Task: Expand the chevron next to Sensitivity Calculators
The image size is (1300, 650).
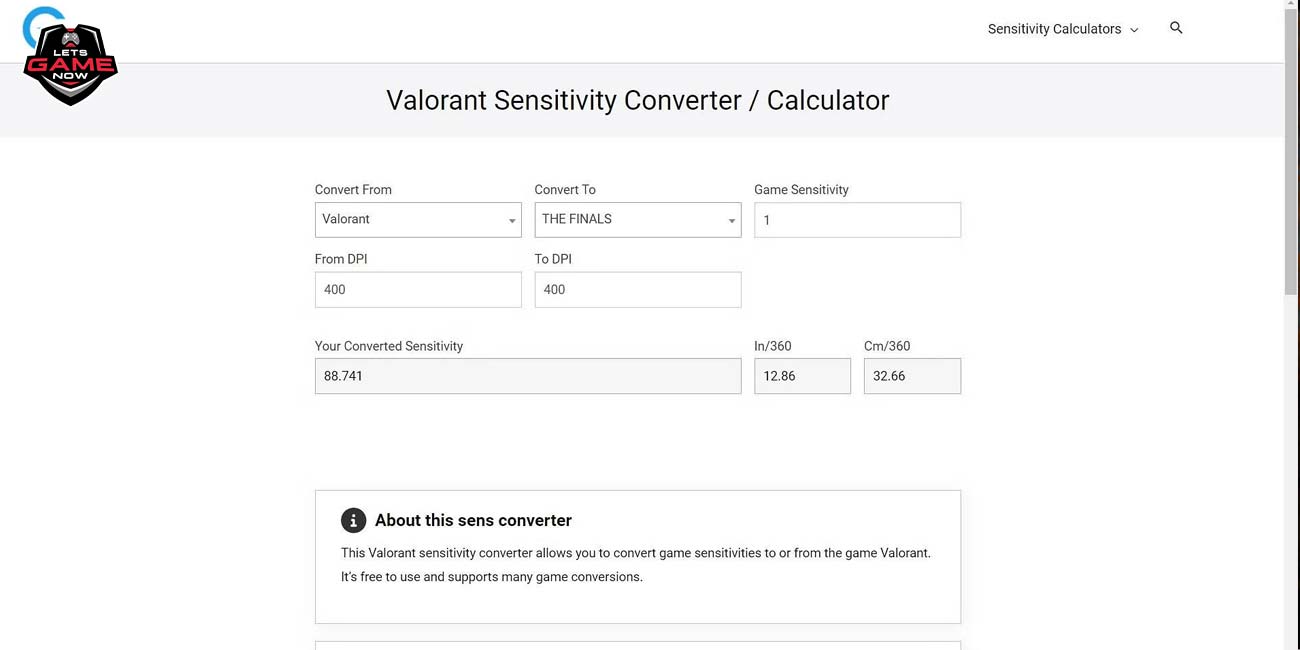Action: (x=1134, y=30)
